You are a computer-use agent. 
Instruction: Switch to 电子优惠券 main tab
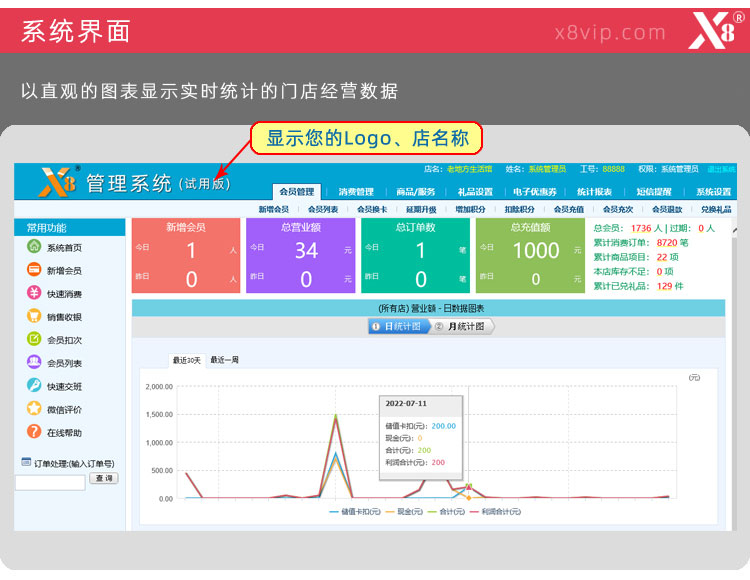click(x=535, y=192)
